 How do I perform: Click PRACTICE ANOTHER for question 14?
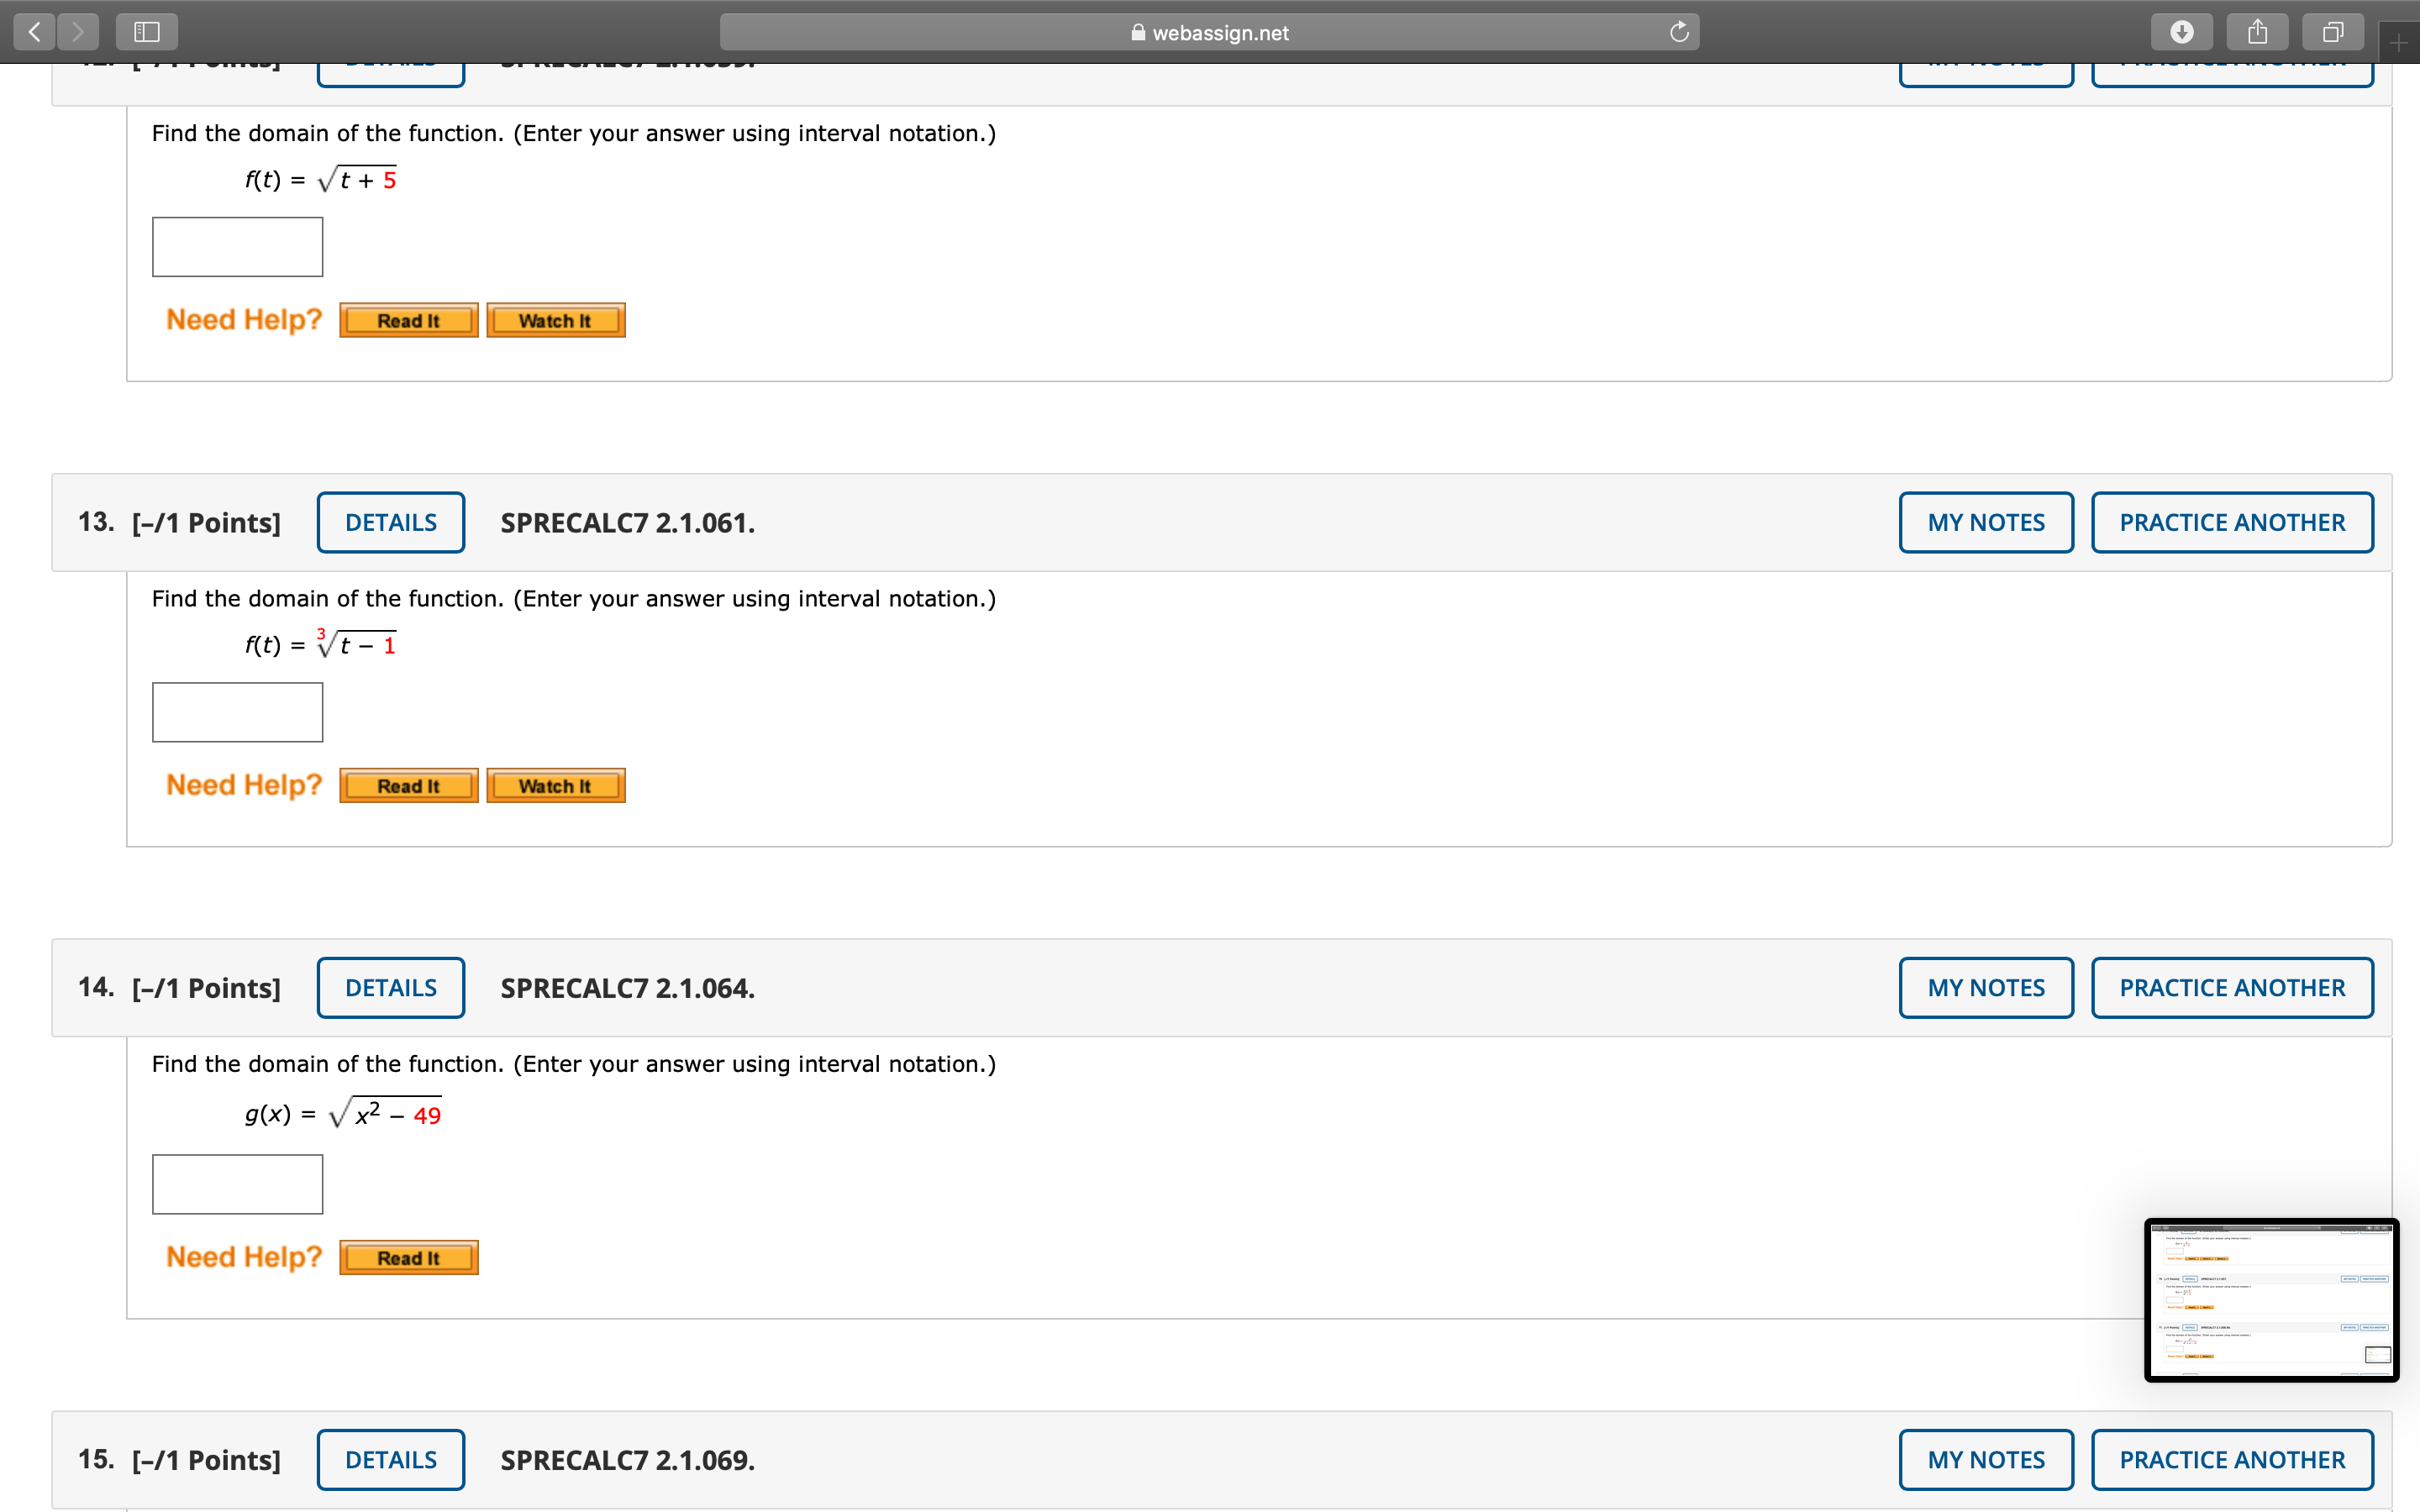tap(2231, 988)
